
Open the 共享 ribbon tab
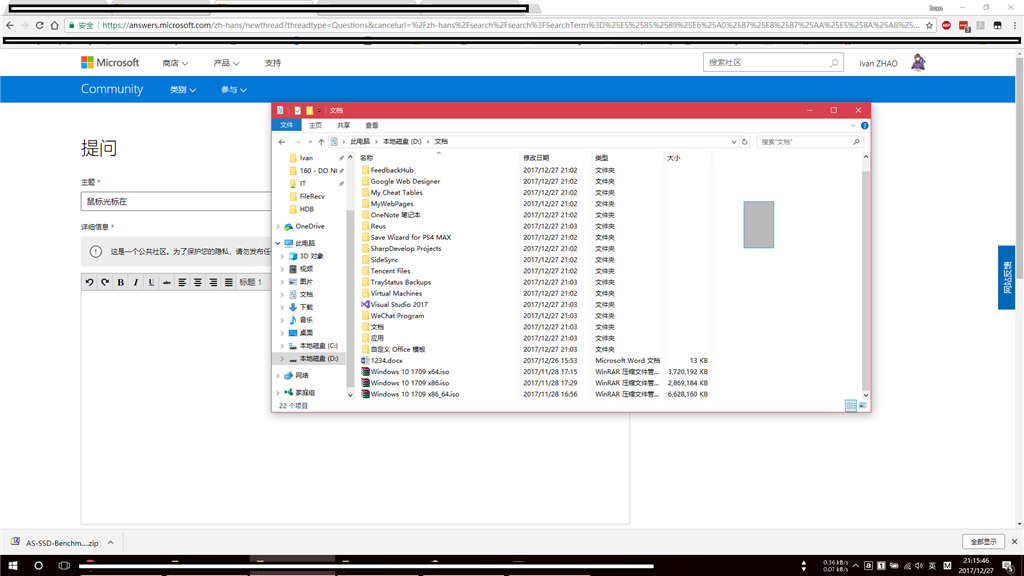coord(344,125)
